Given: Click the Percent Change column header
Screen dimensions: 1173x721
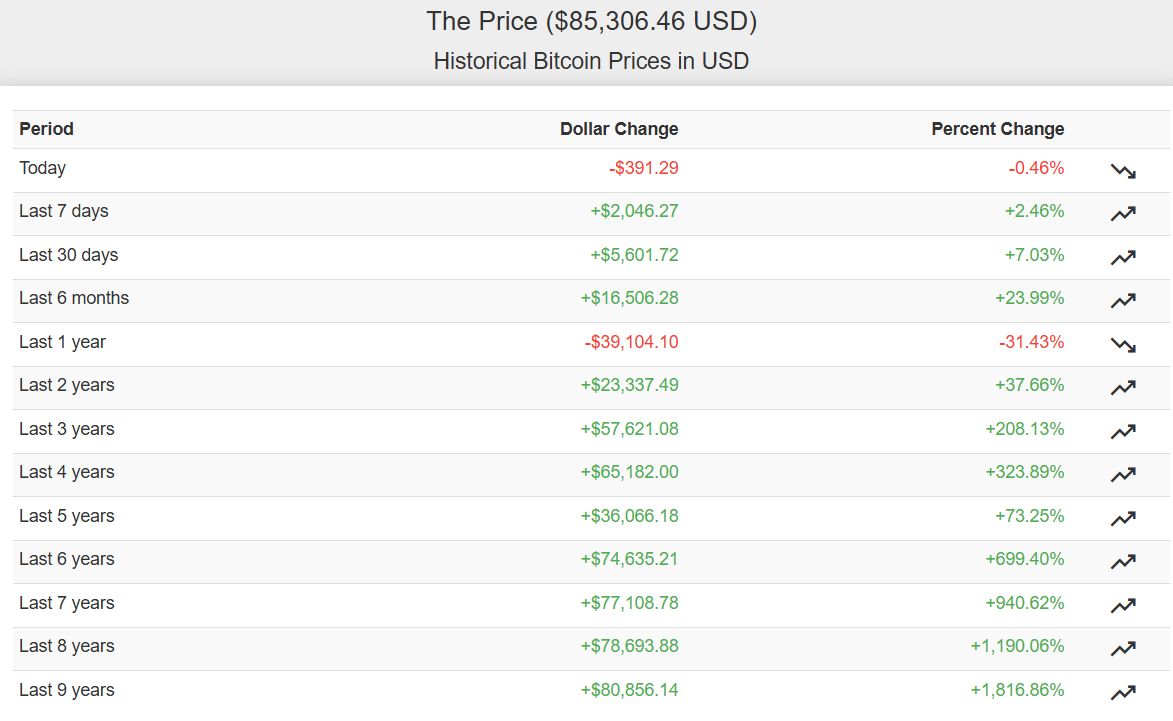Looking at the screenshot, I should [x=997, y=129].
